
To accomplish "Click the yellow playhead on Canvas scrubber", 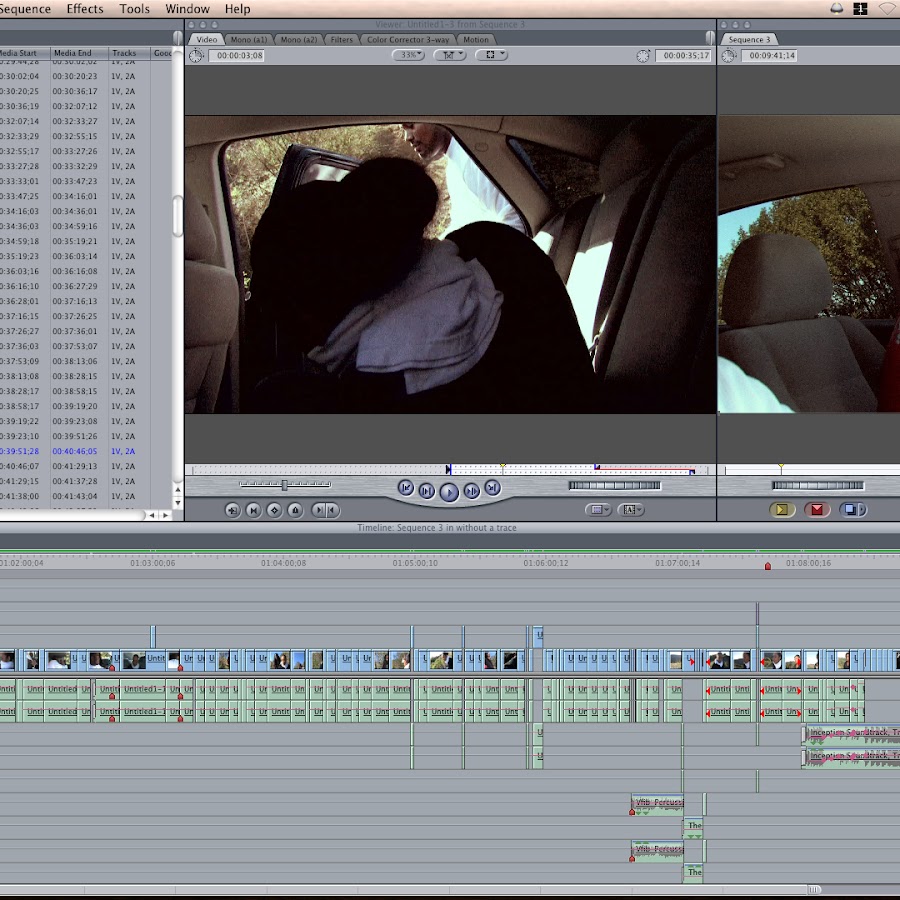I will 781,468.
